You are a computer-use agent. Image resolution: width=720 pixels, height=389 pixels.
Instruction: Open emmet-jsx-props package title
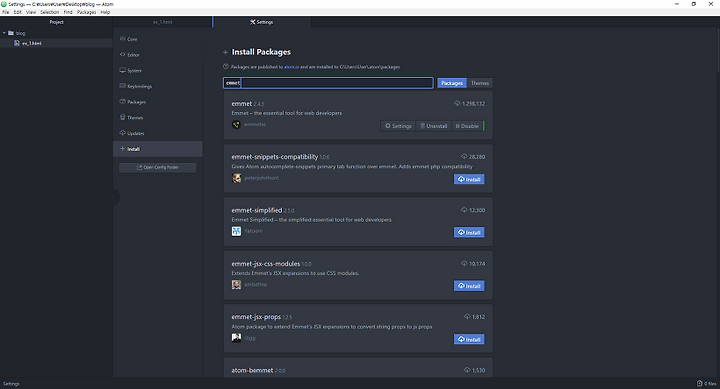[256, 317]
